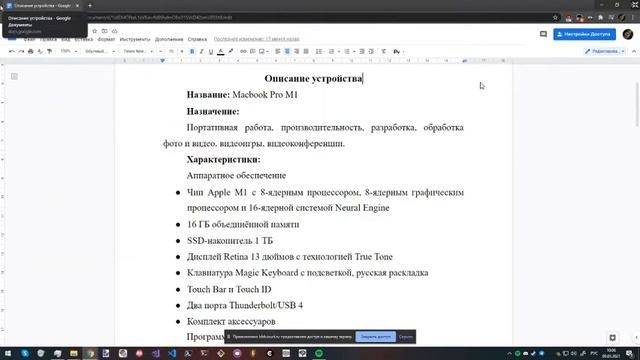This screenshot has width=640, height=360.
Task: Open the highlight color picker
Action: point(231,51)
